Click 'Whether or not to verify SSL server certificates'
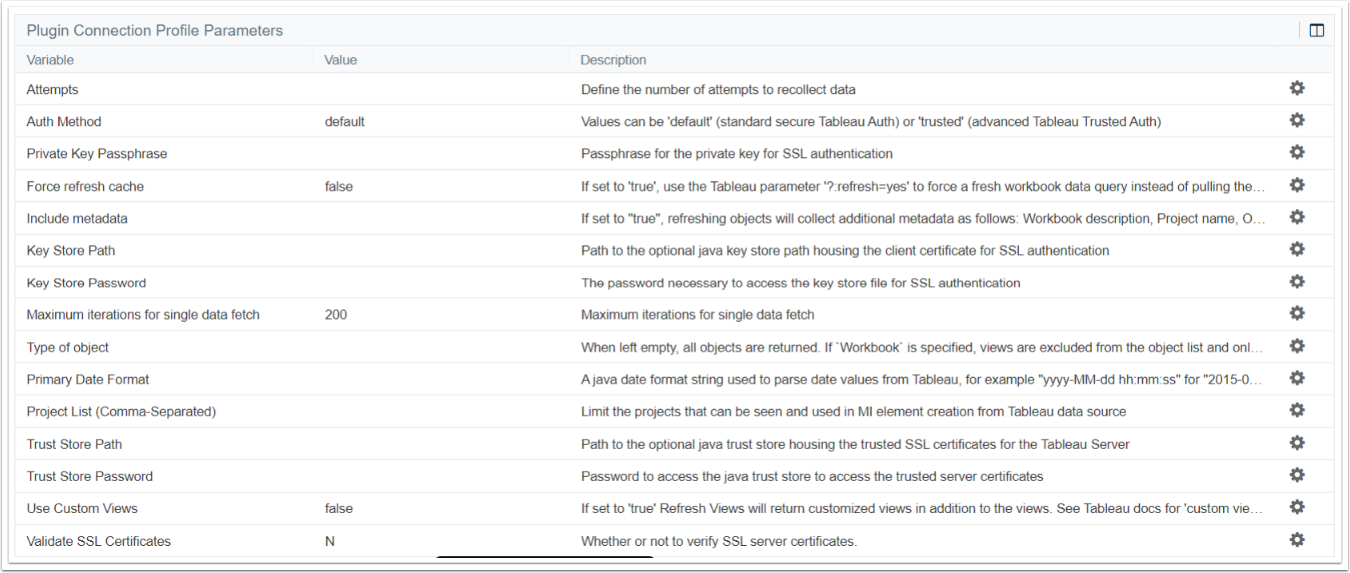This screenshot has height=573, width=1350. pos(719,541)
